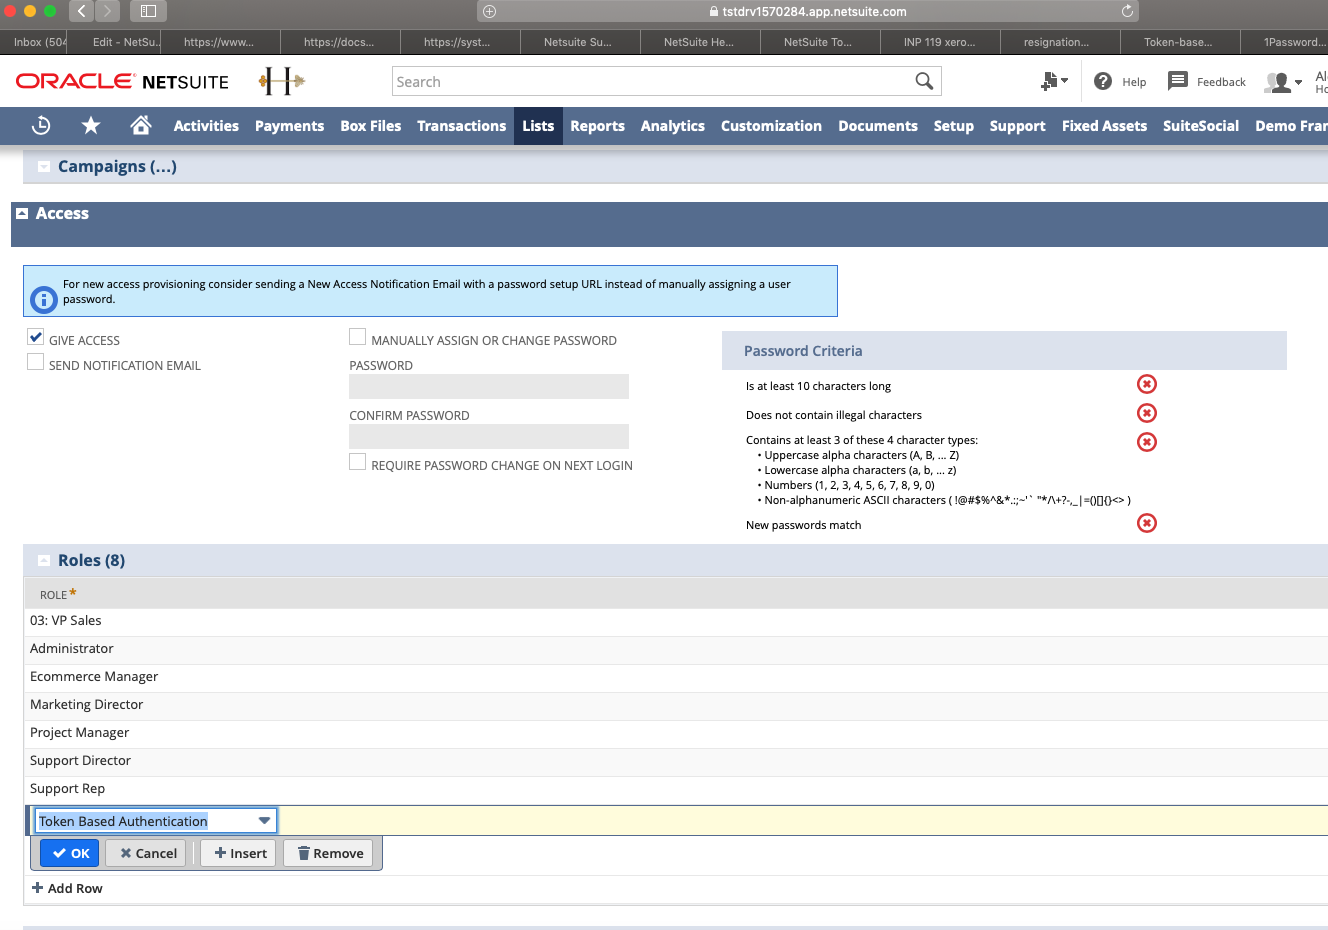The image size is (1328, 930).
Task: Click the Oracle NetSuite logo
Action: pyautogui.click(x=122, y=81)
